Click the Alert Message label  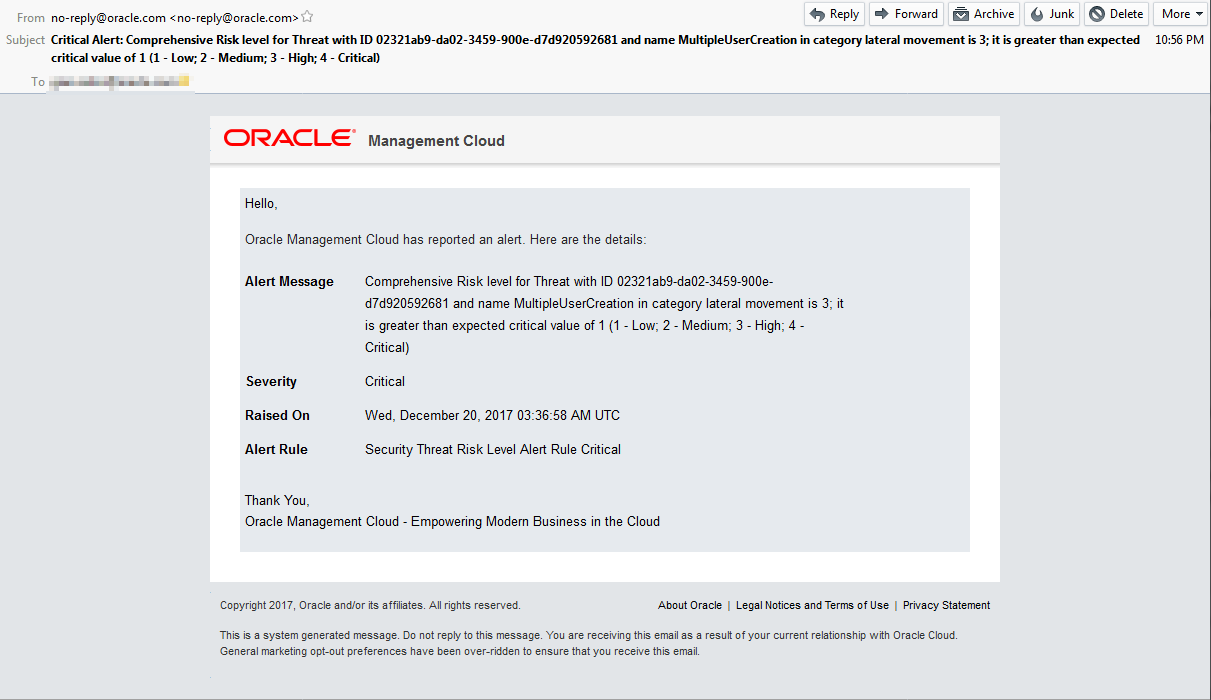[x=289, y=282]
